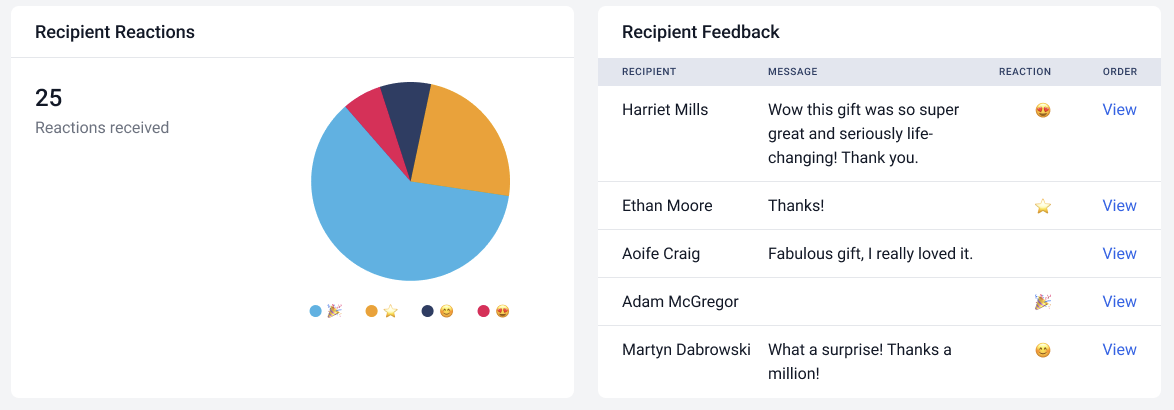
Task: Toggle the navy legend swatch
Action: tap(428, 311)
